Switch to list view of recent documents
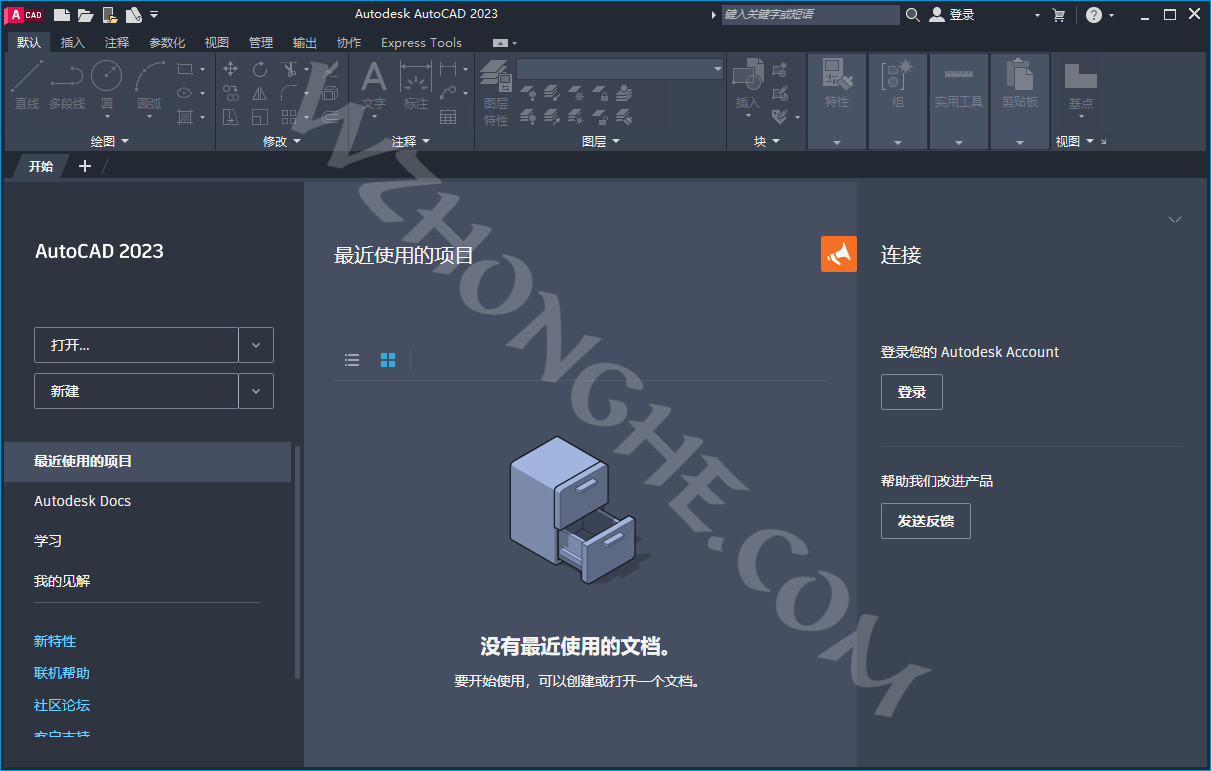 pos(352,359)
